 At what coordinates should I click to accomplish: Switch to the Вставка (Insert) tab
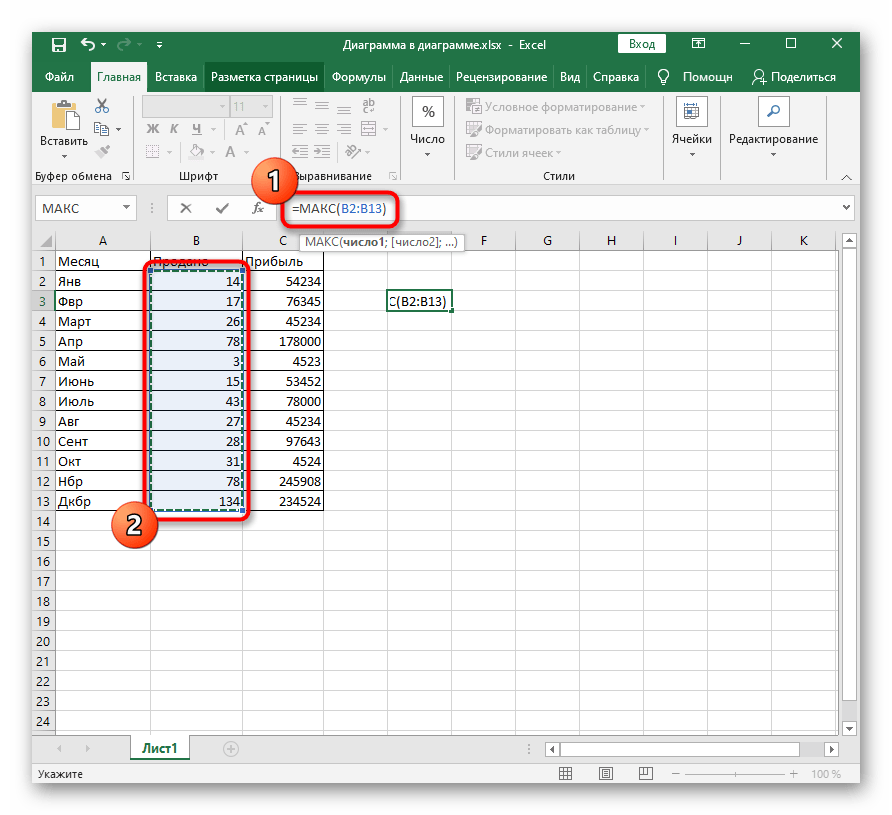(176, 77)
